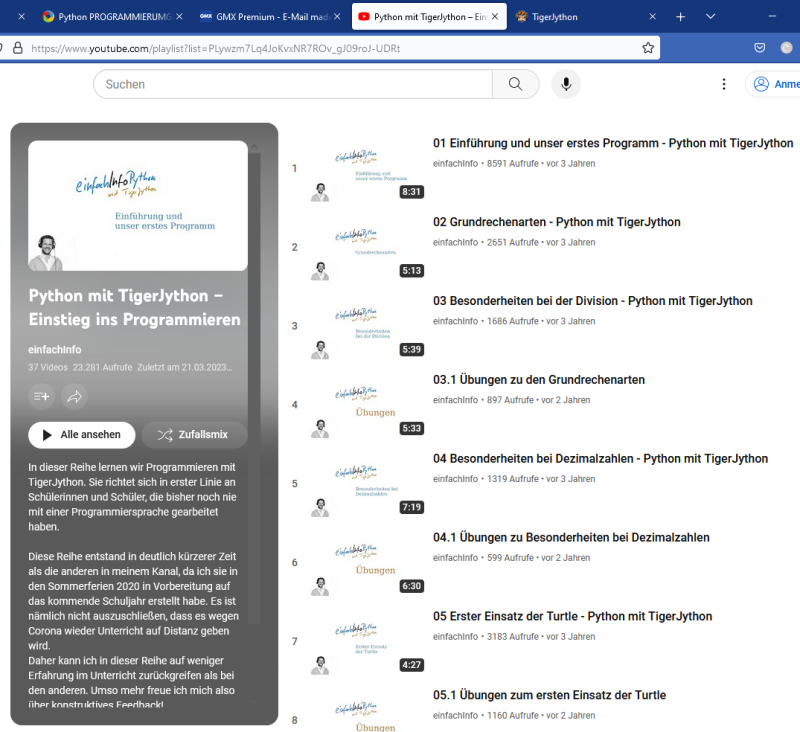Open 05 Erster Einsatz der Turtle
This screenshot has width=800, height=732.
(x=572, y=616)
